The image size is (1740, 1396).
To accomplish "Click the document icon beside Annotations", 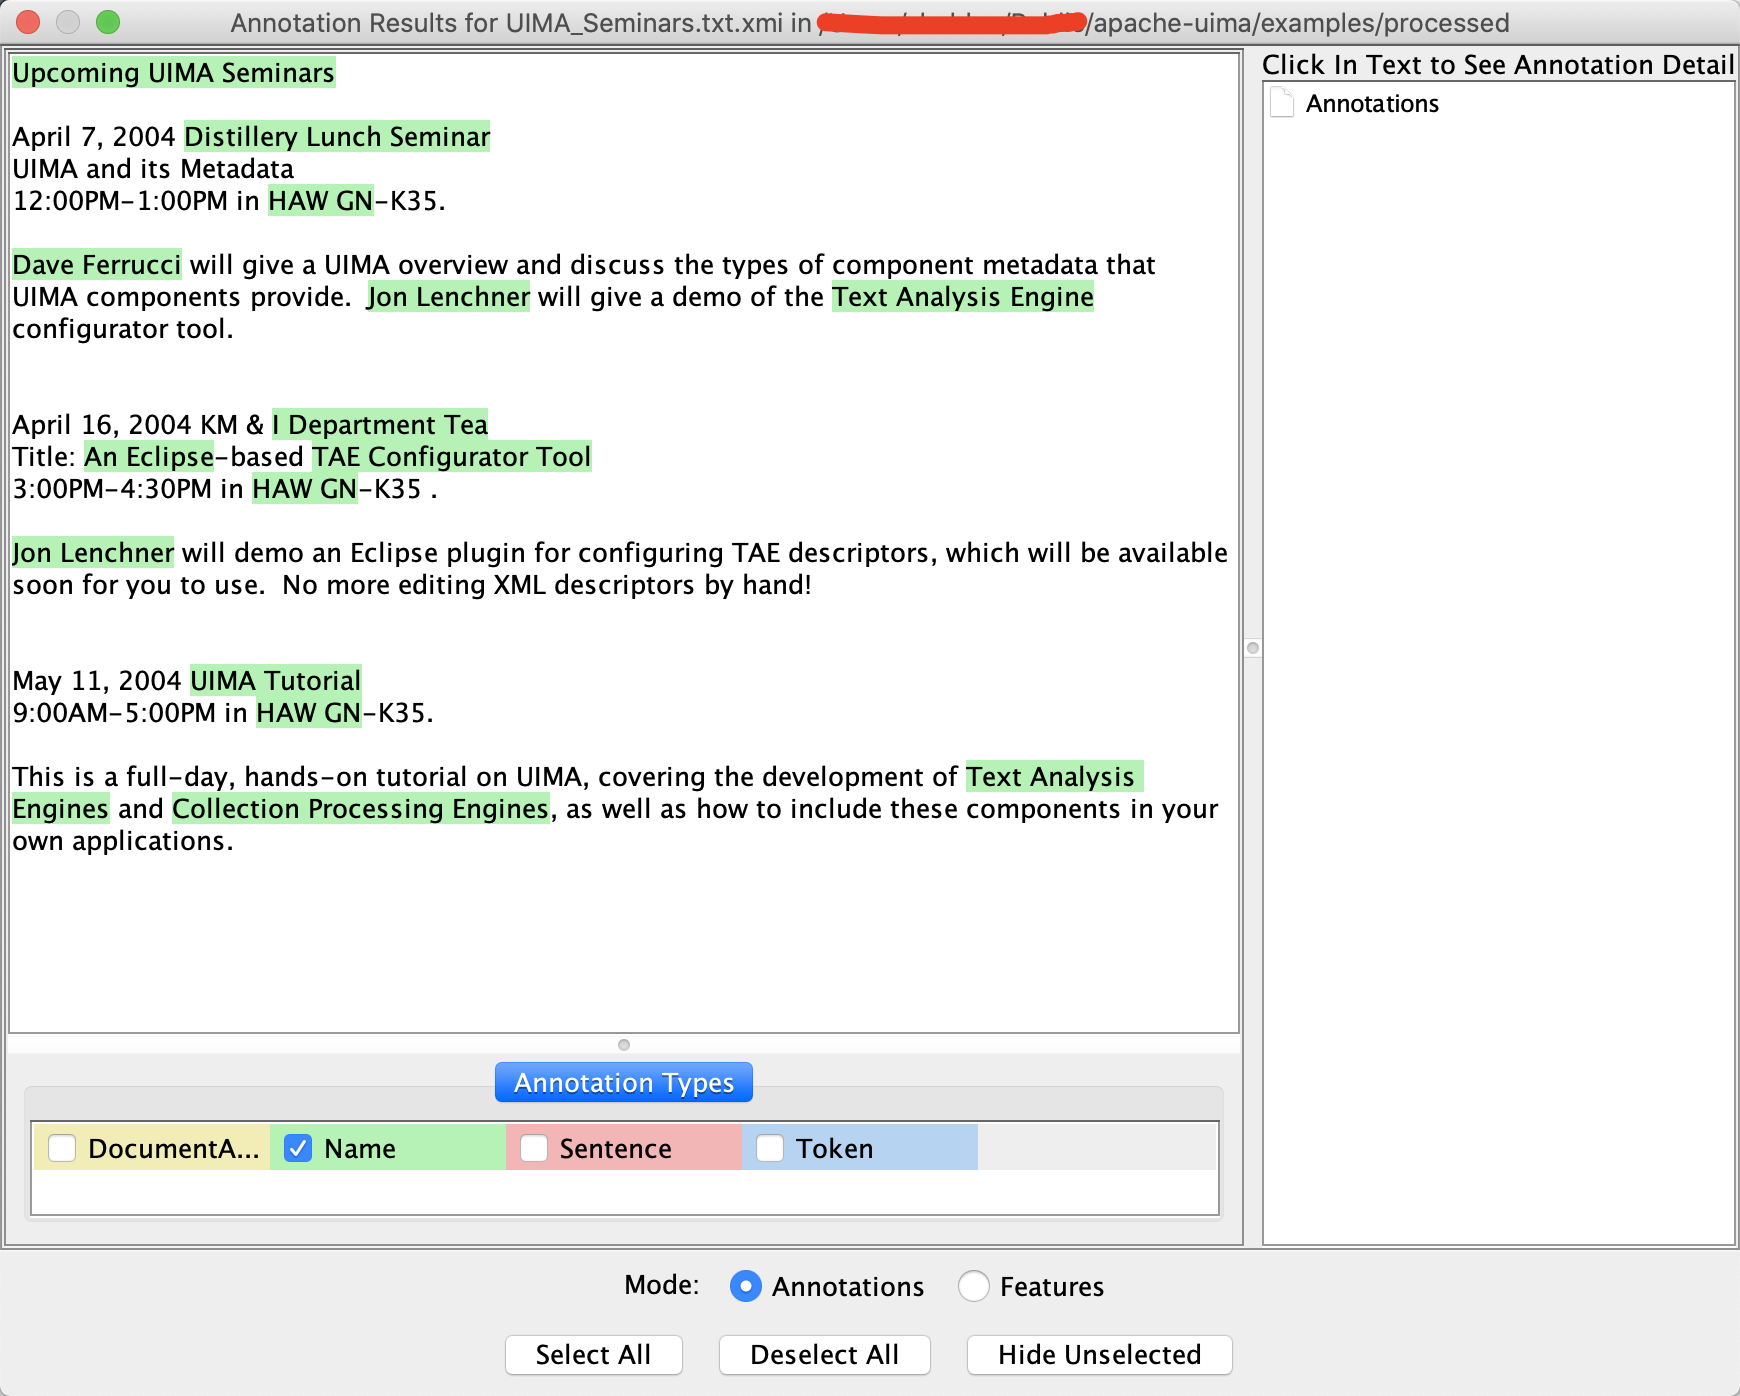I will 1282,103.
